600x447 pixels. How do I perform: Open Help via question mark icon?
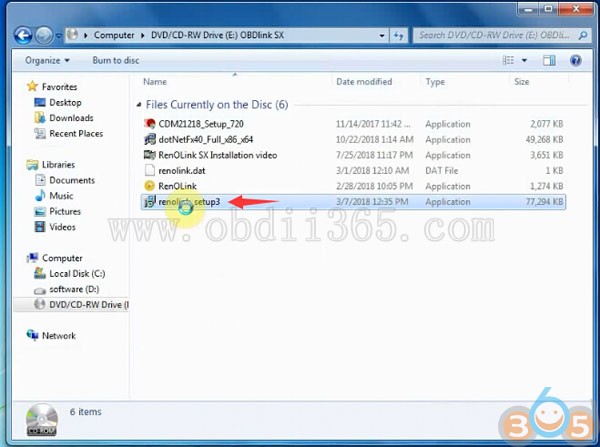tap(576, 60)
